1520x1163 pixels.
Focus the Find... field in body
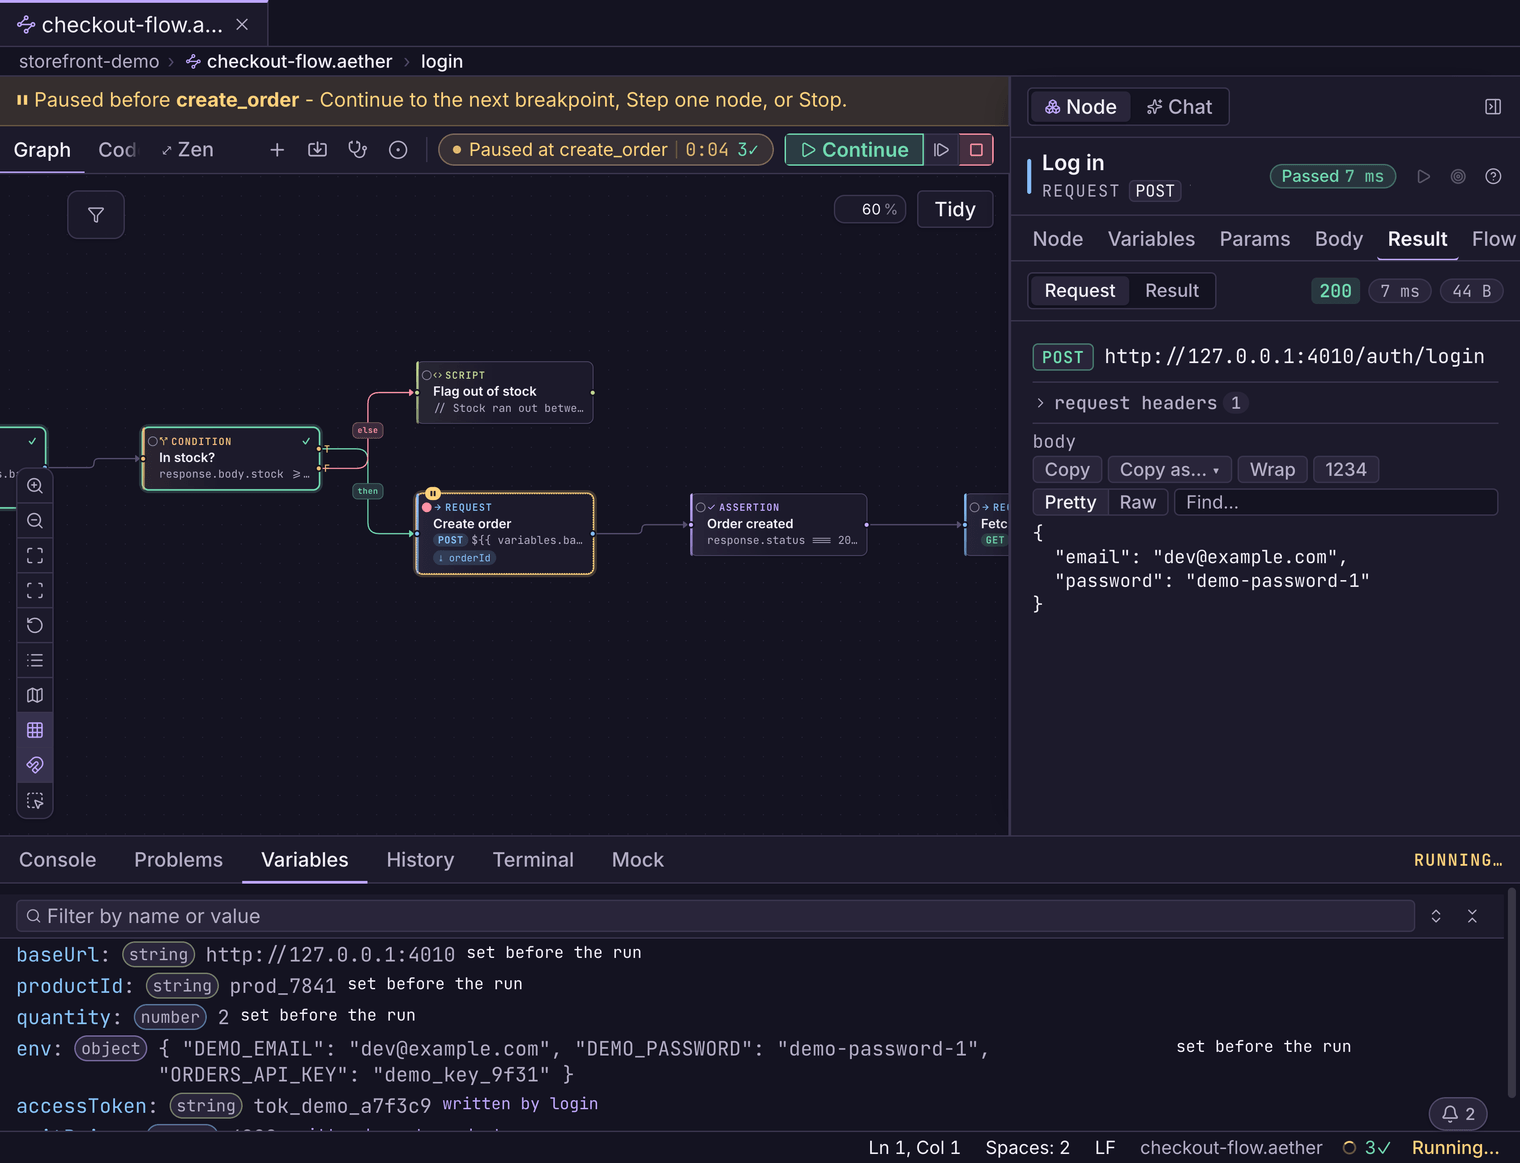[1335, 502]
